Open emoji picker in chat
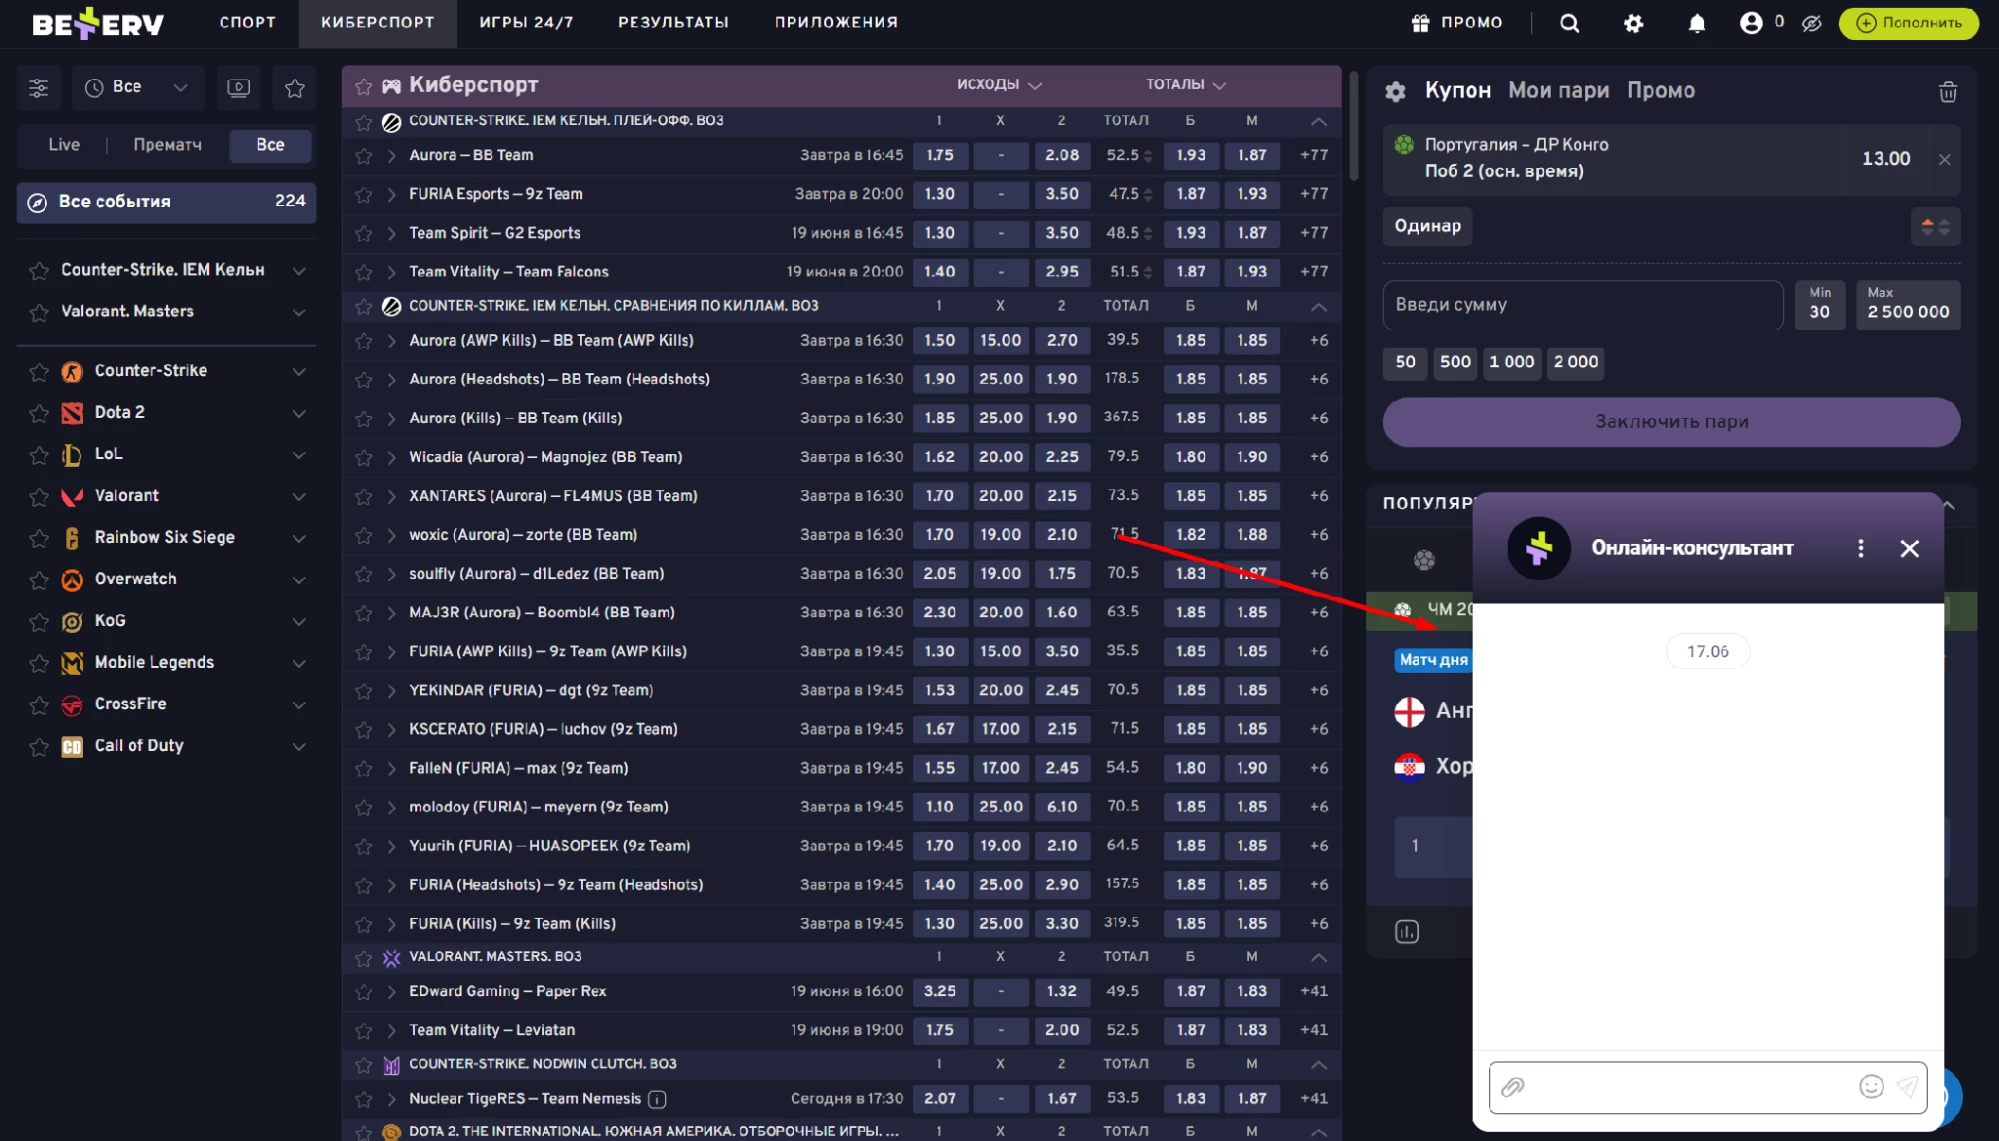 (x=1871, y=1087)
